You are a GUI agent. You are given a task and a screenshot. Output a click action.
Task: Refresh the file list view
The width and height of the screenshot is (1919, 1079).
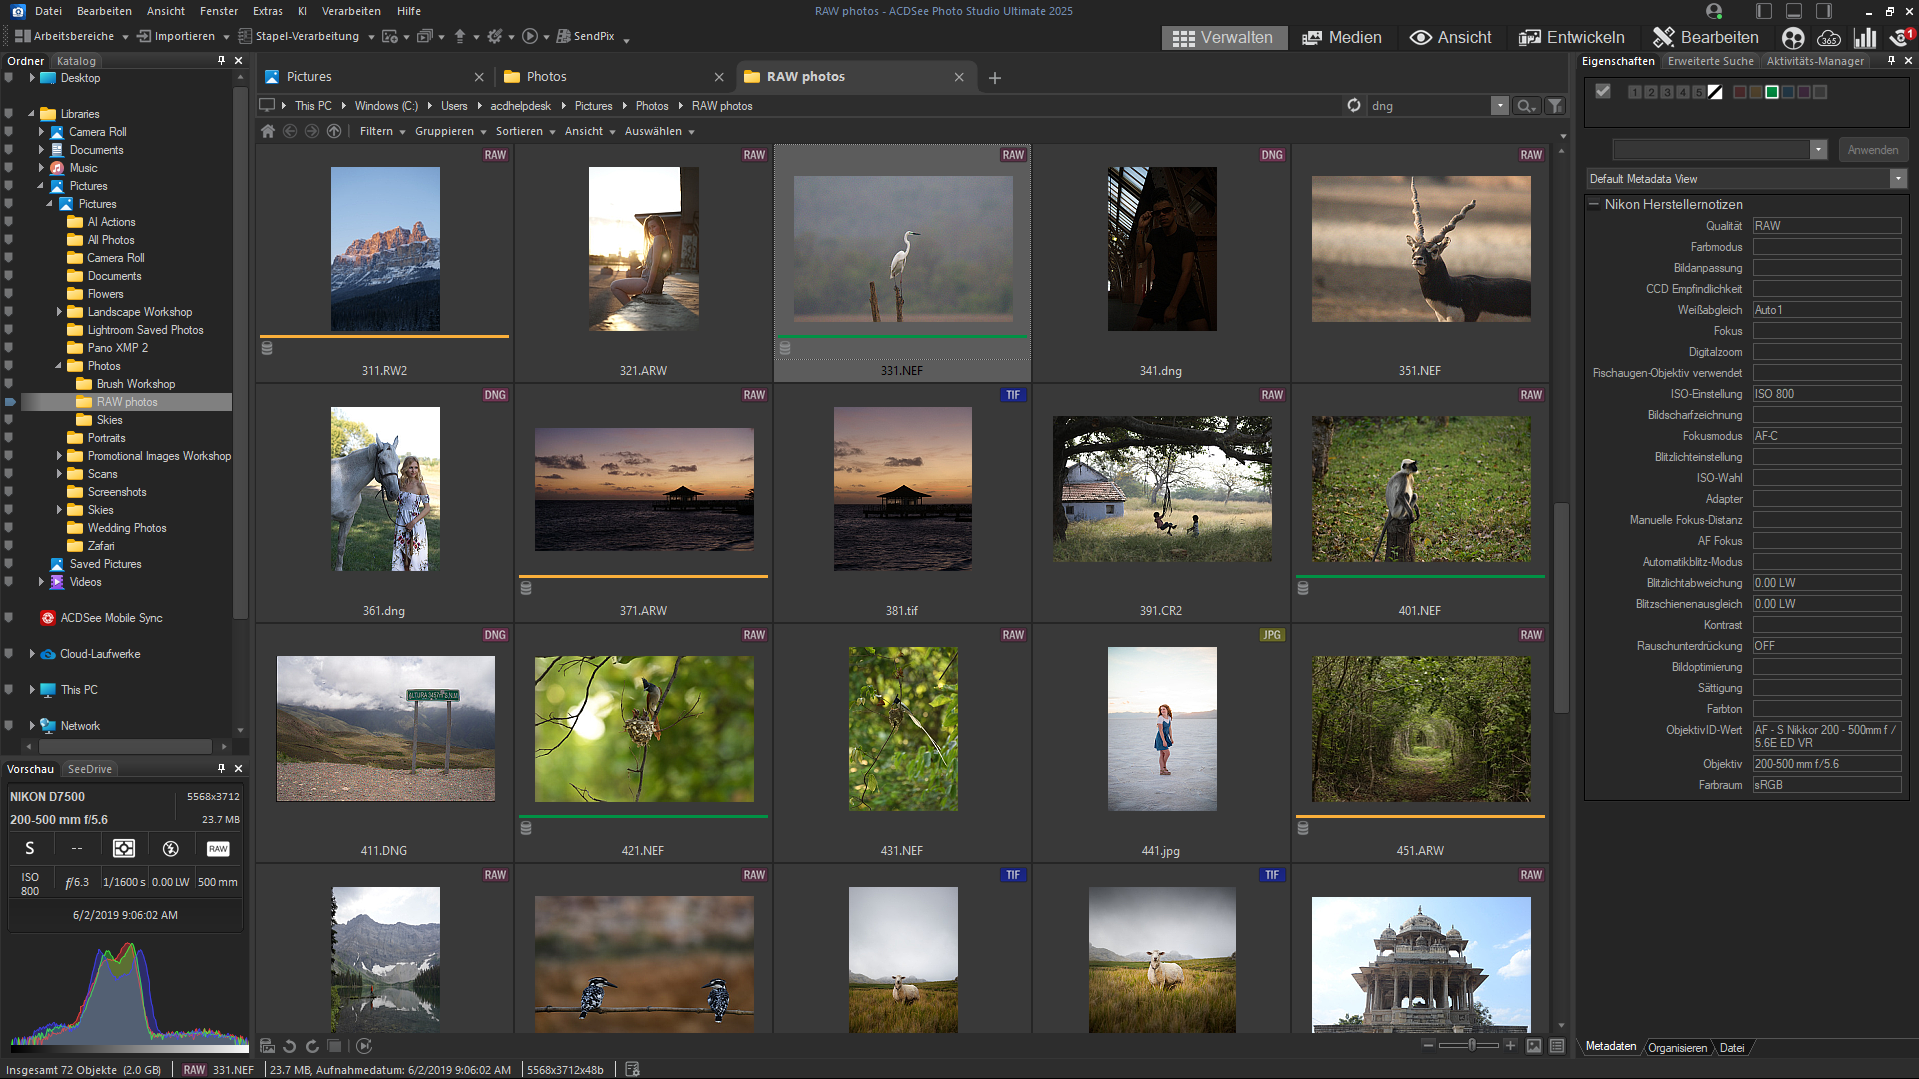tap(1353, 106)
